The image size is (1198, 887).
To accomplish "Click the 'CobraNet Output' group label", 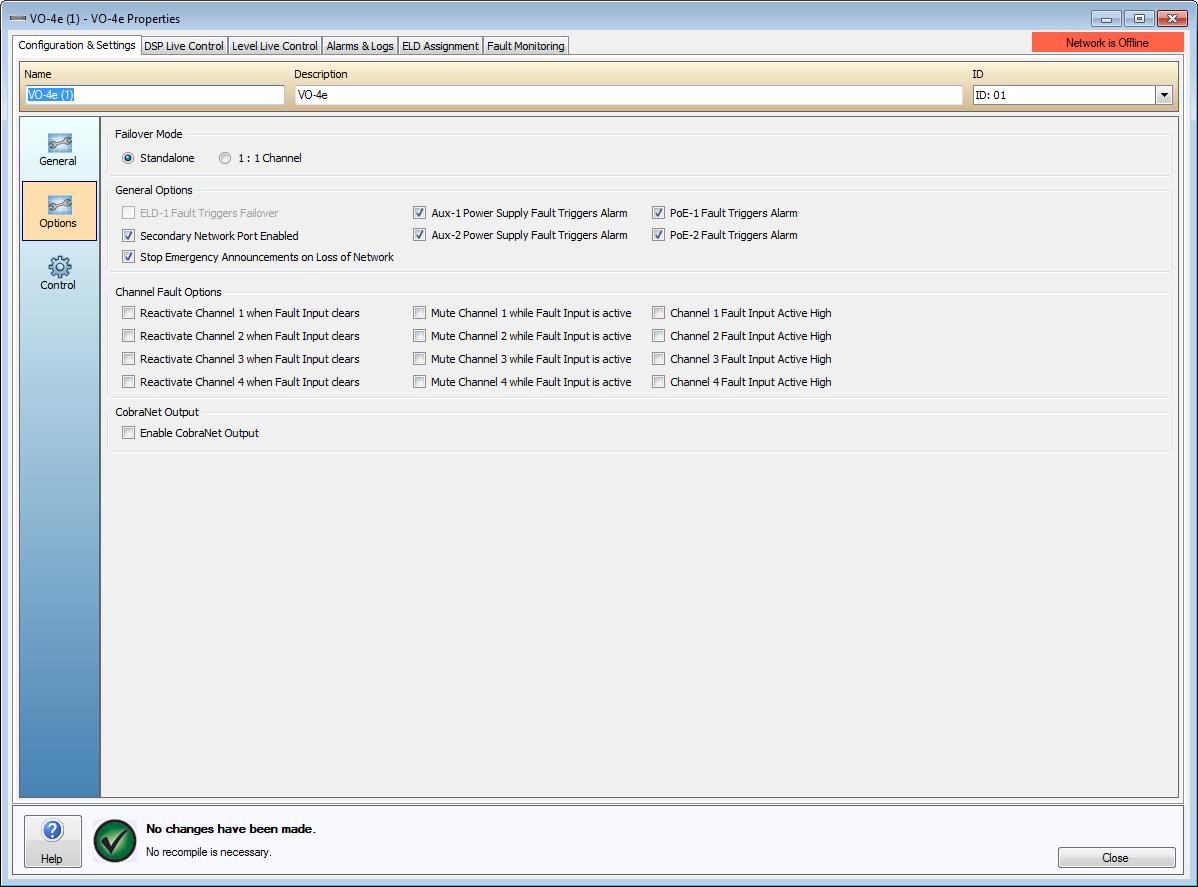I will (x=157, y=412).
